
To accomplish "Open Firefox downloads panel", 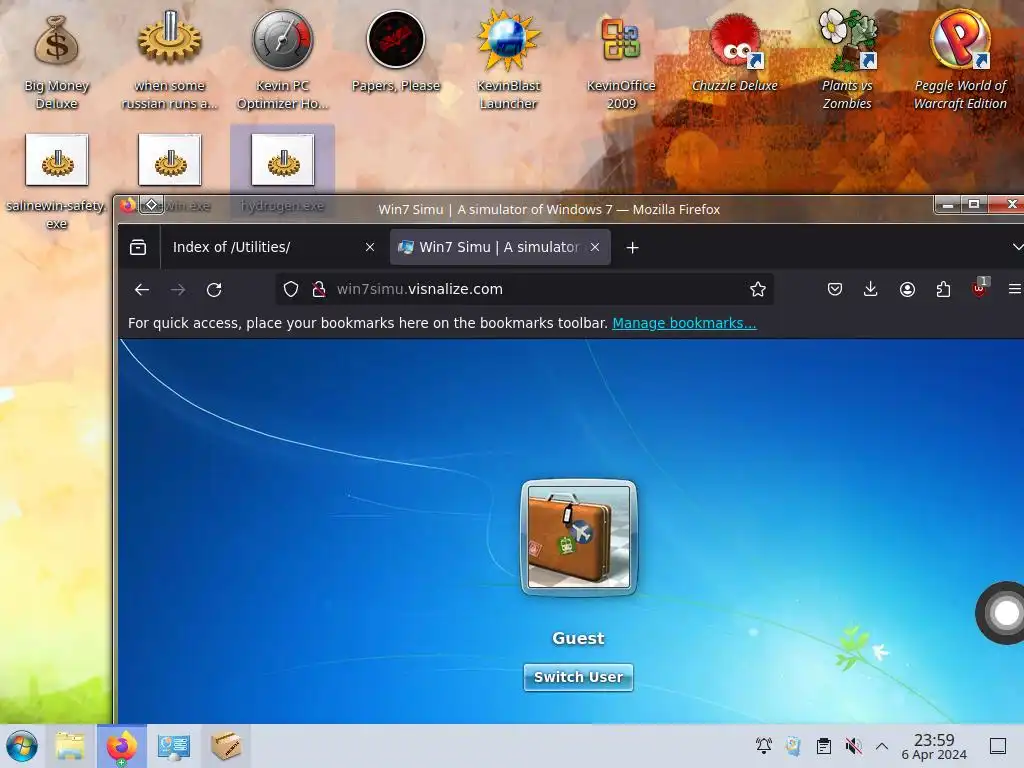I will [871, 289].
